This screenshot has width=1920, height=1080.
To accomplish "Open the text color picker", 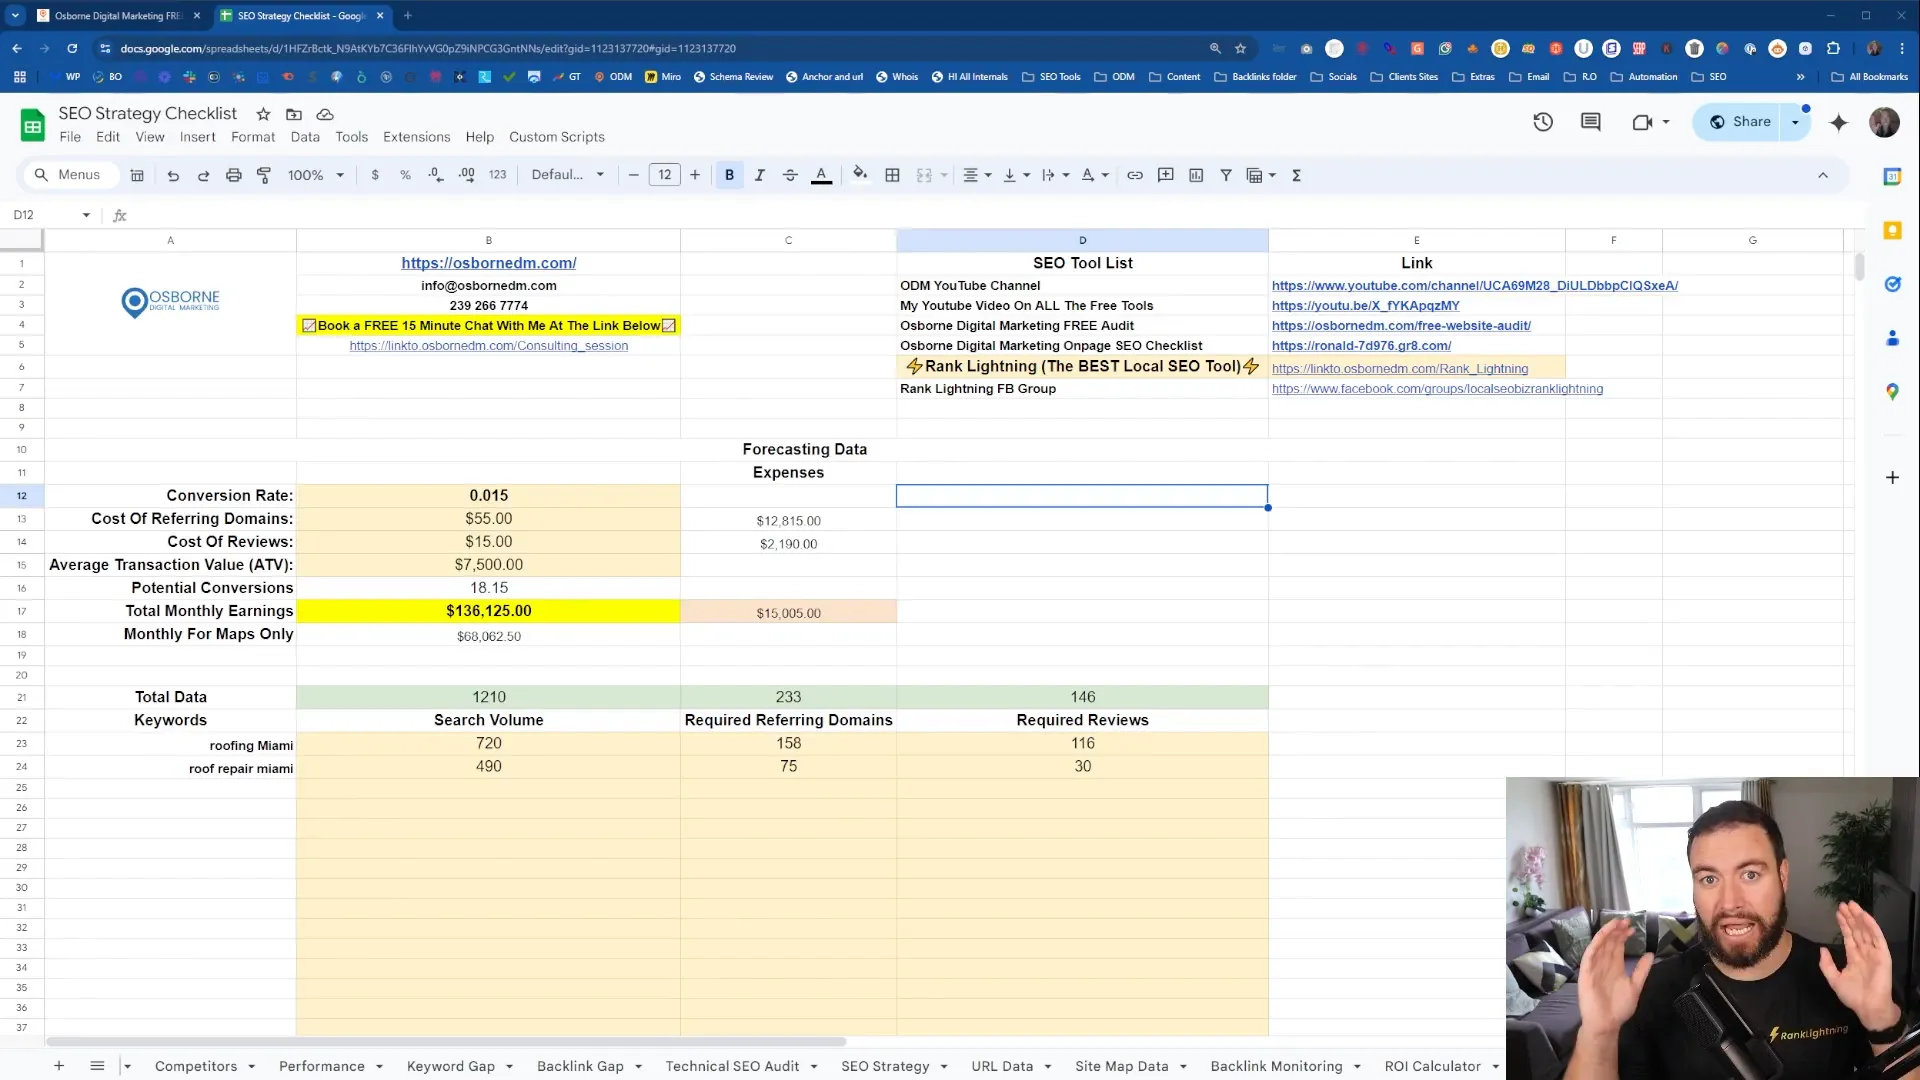I will click(x=821, y=175).
